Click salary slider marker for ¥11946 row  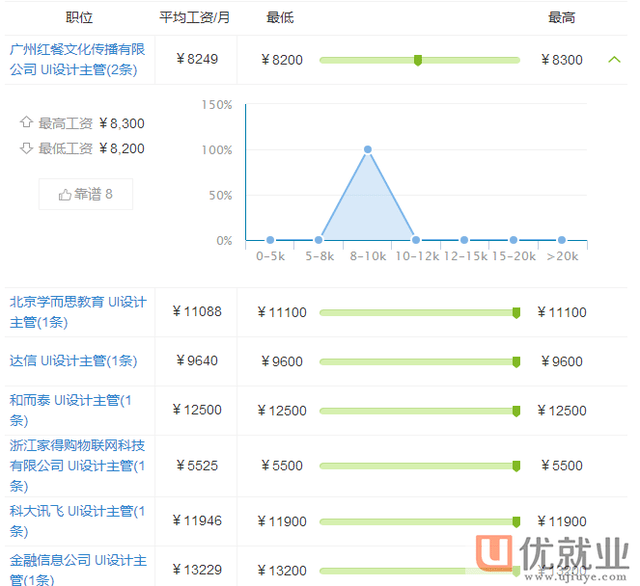[x=516, y=522]
